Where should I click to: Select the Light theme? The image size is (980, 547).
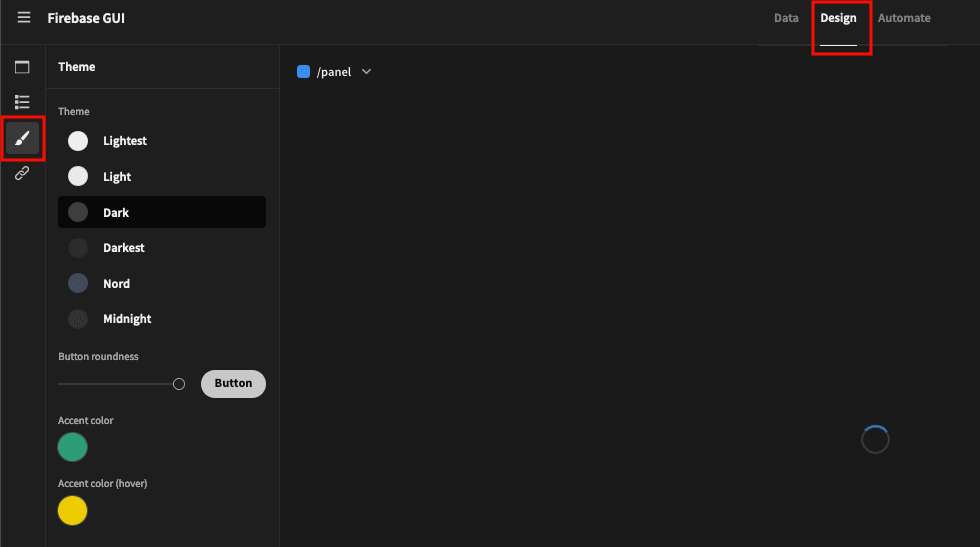pos(162,176)
